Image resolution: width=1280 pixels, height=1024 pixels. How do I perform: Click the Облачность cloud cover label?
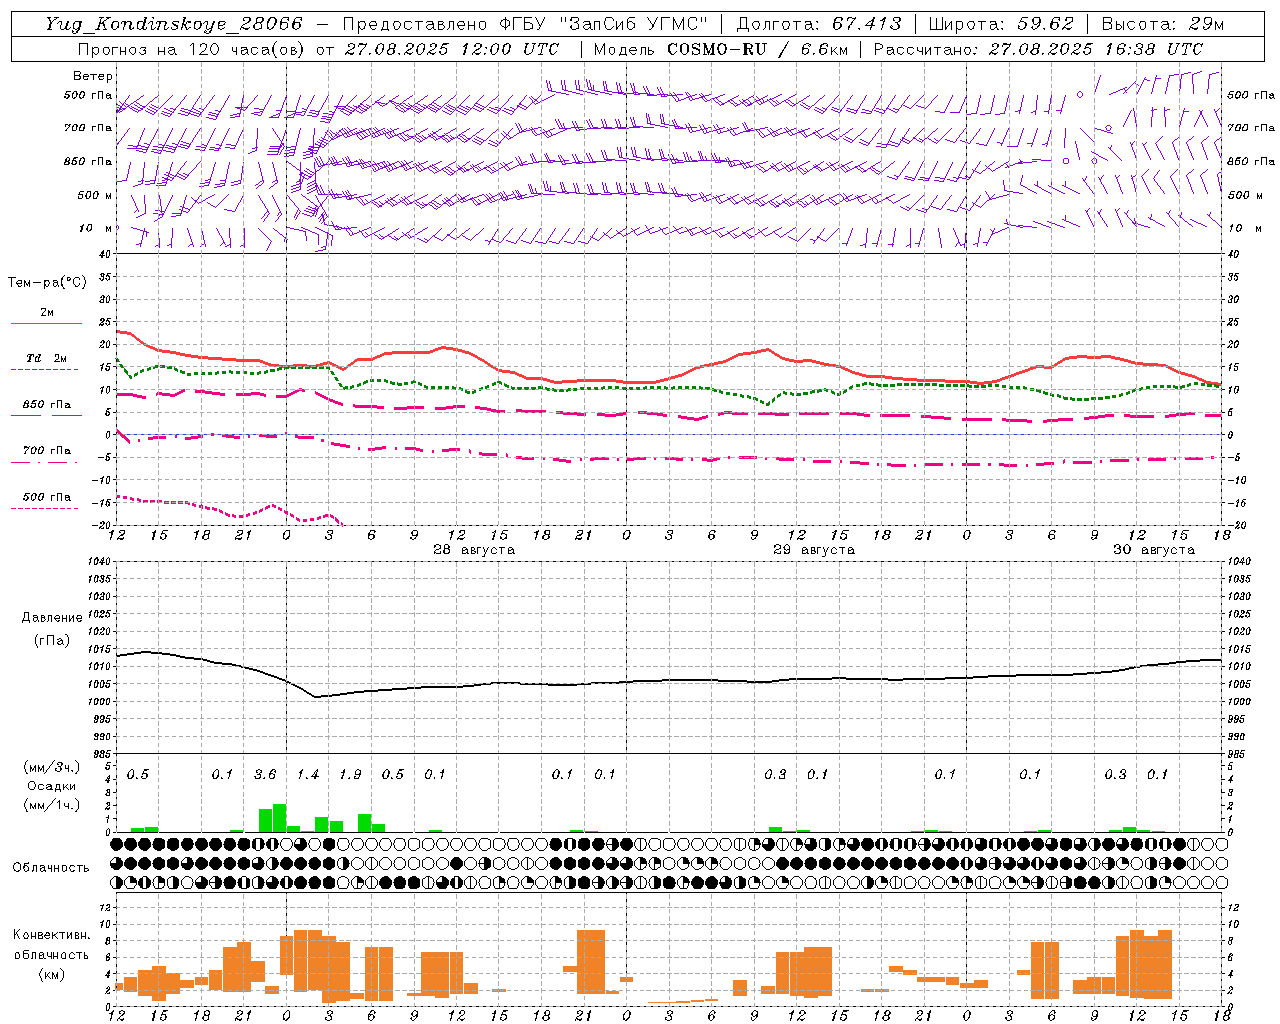coord(51,867)
